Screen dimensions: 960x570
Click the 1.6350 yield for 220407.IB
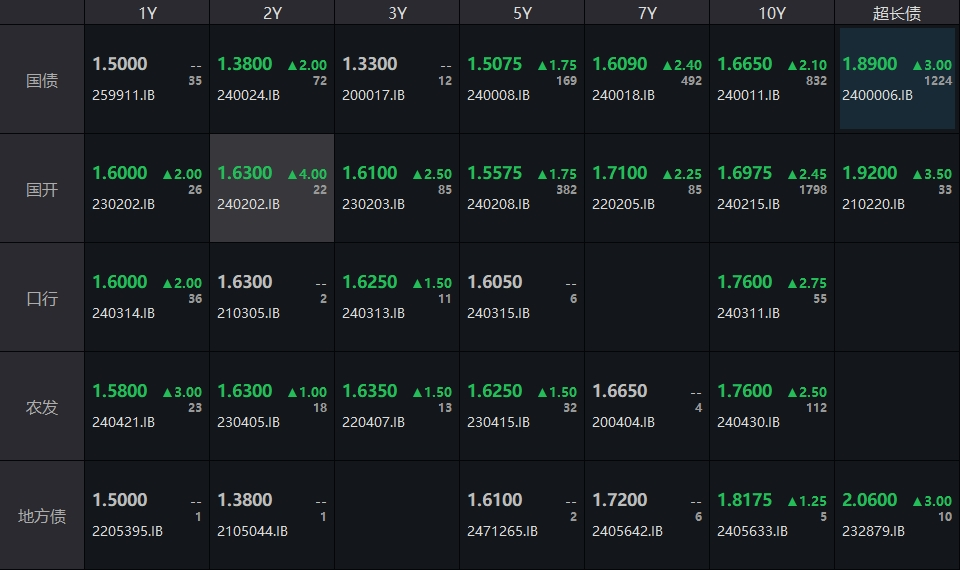[369, 391]
